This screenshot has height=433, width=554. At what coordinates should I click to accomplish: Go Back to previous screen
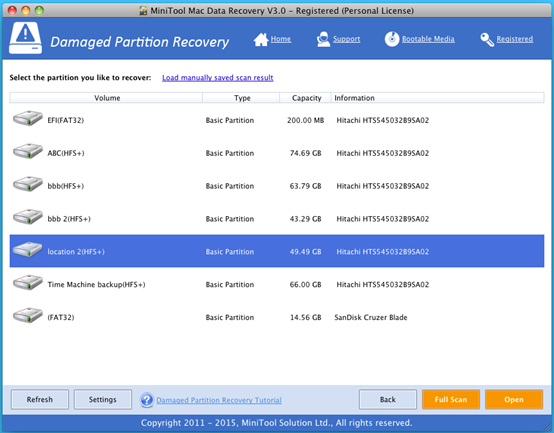coord(388,399)
